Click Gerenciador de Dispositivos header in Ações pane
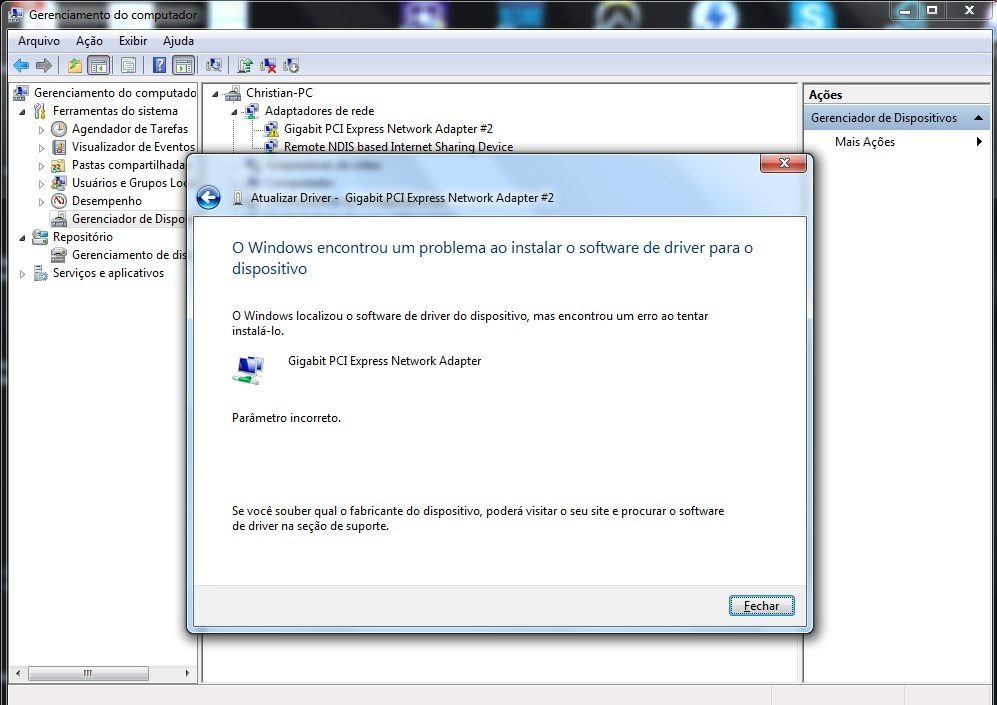The height and width of the screenshot is (705, 997). [x=898, y=118]
